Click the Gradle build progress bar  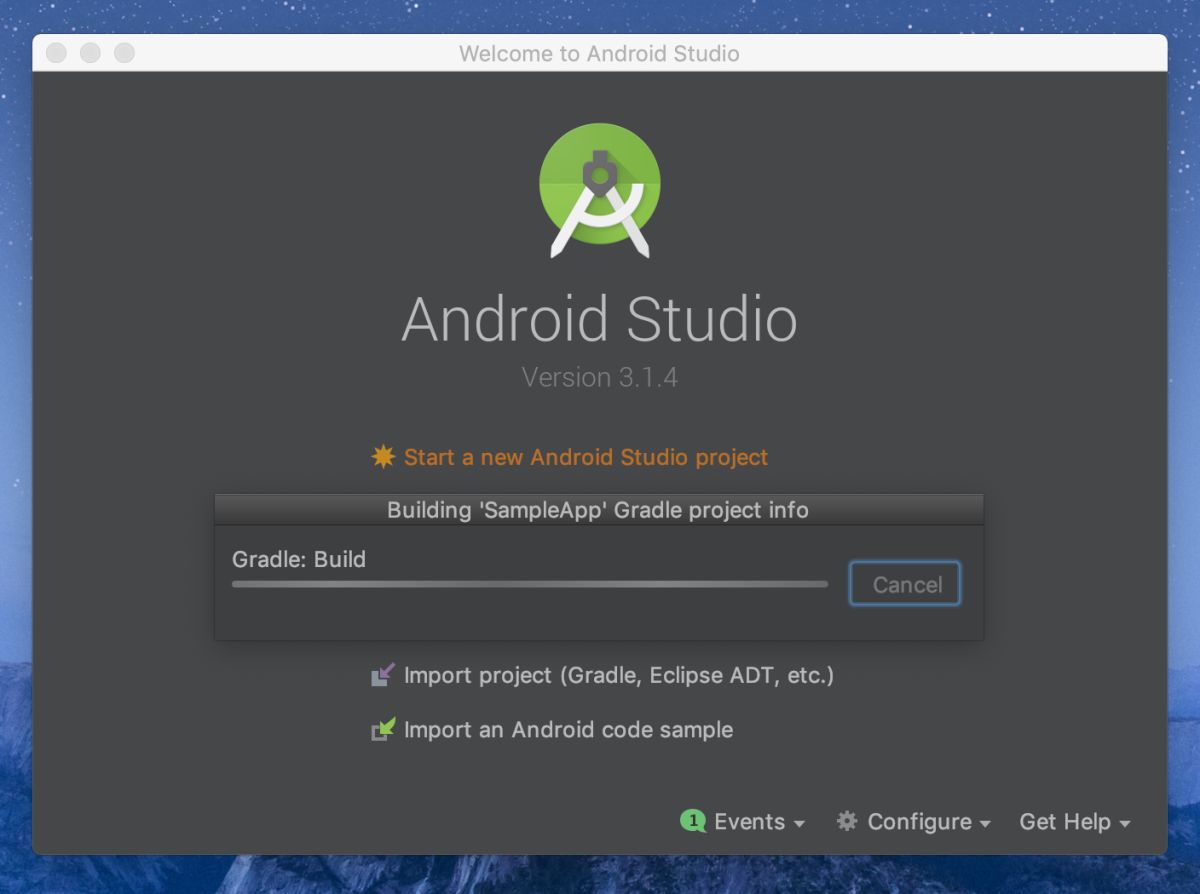pos(530,584)
